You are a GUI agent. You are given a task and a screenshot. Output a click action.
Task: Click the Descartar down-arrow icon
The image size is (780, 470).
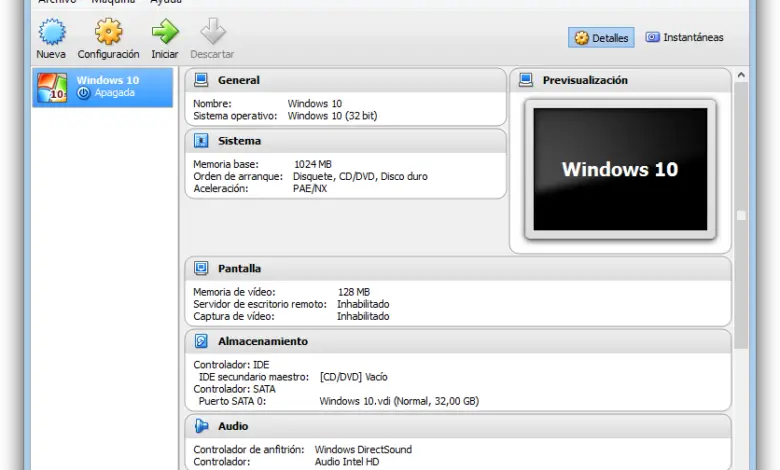(213, 31)
